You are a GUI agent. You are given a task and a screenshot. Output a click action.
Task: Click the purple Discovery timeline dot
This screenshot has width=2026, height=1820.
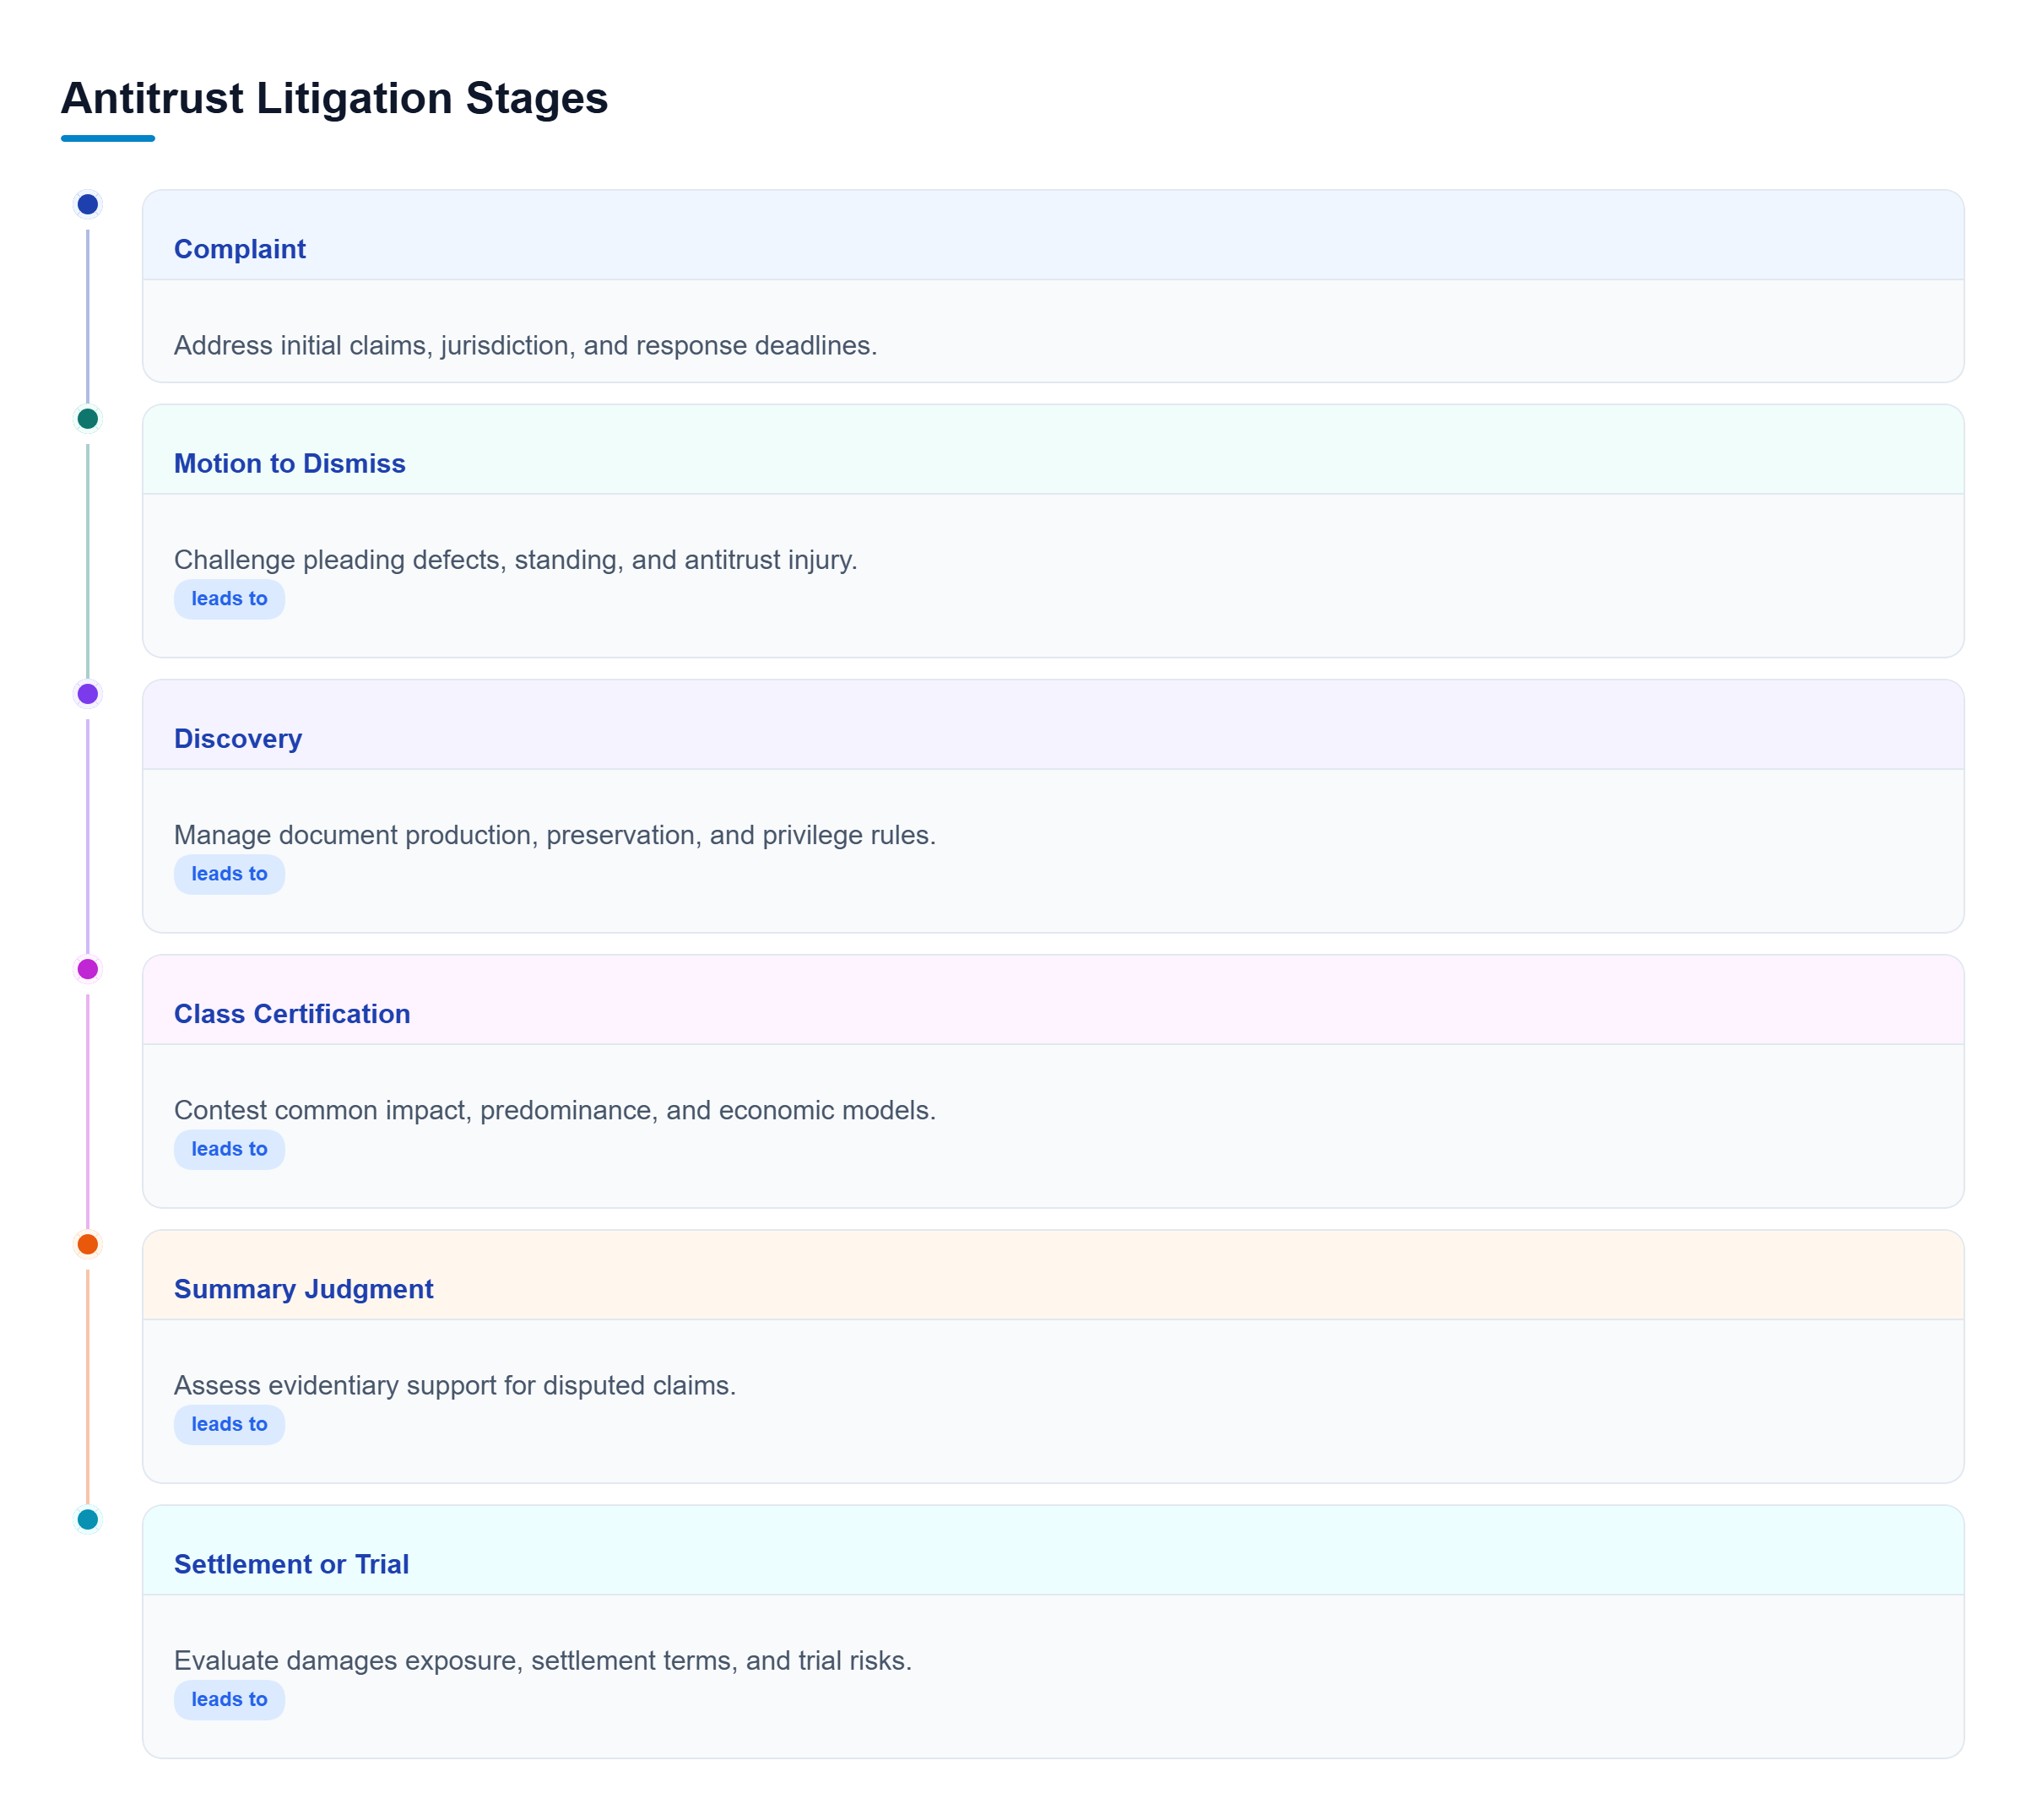(x=88, y=693)
